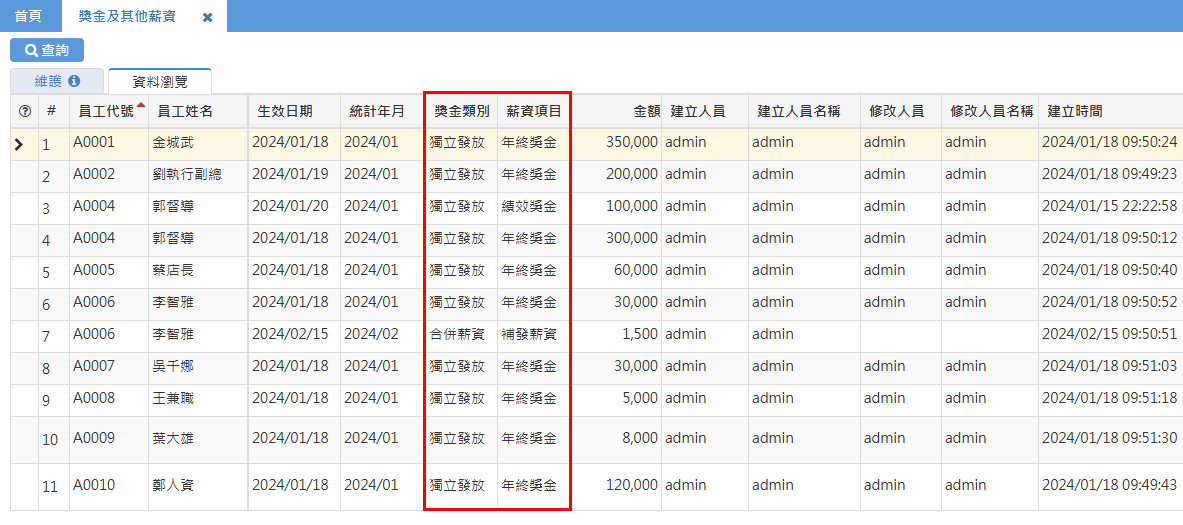Select the 資料瀏覽 tab
This screenshot has width=1183, height=525.
pyautogui.click(x=159, y=82)
